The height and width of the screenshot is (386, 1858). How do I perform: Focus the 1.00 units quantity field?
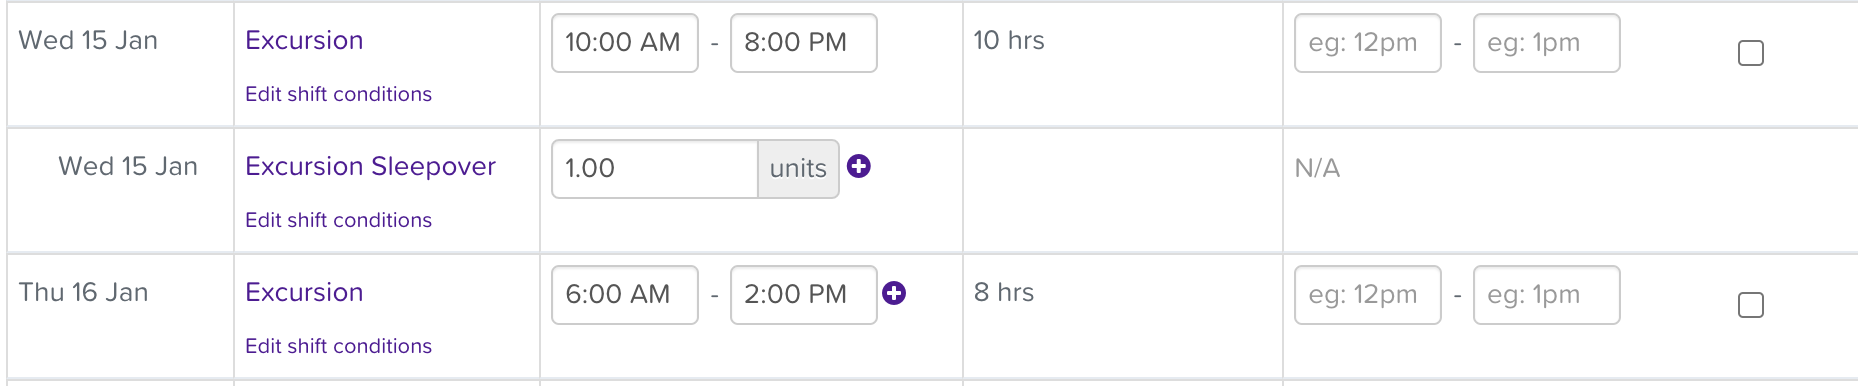(655, 169)
